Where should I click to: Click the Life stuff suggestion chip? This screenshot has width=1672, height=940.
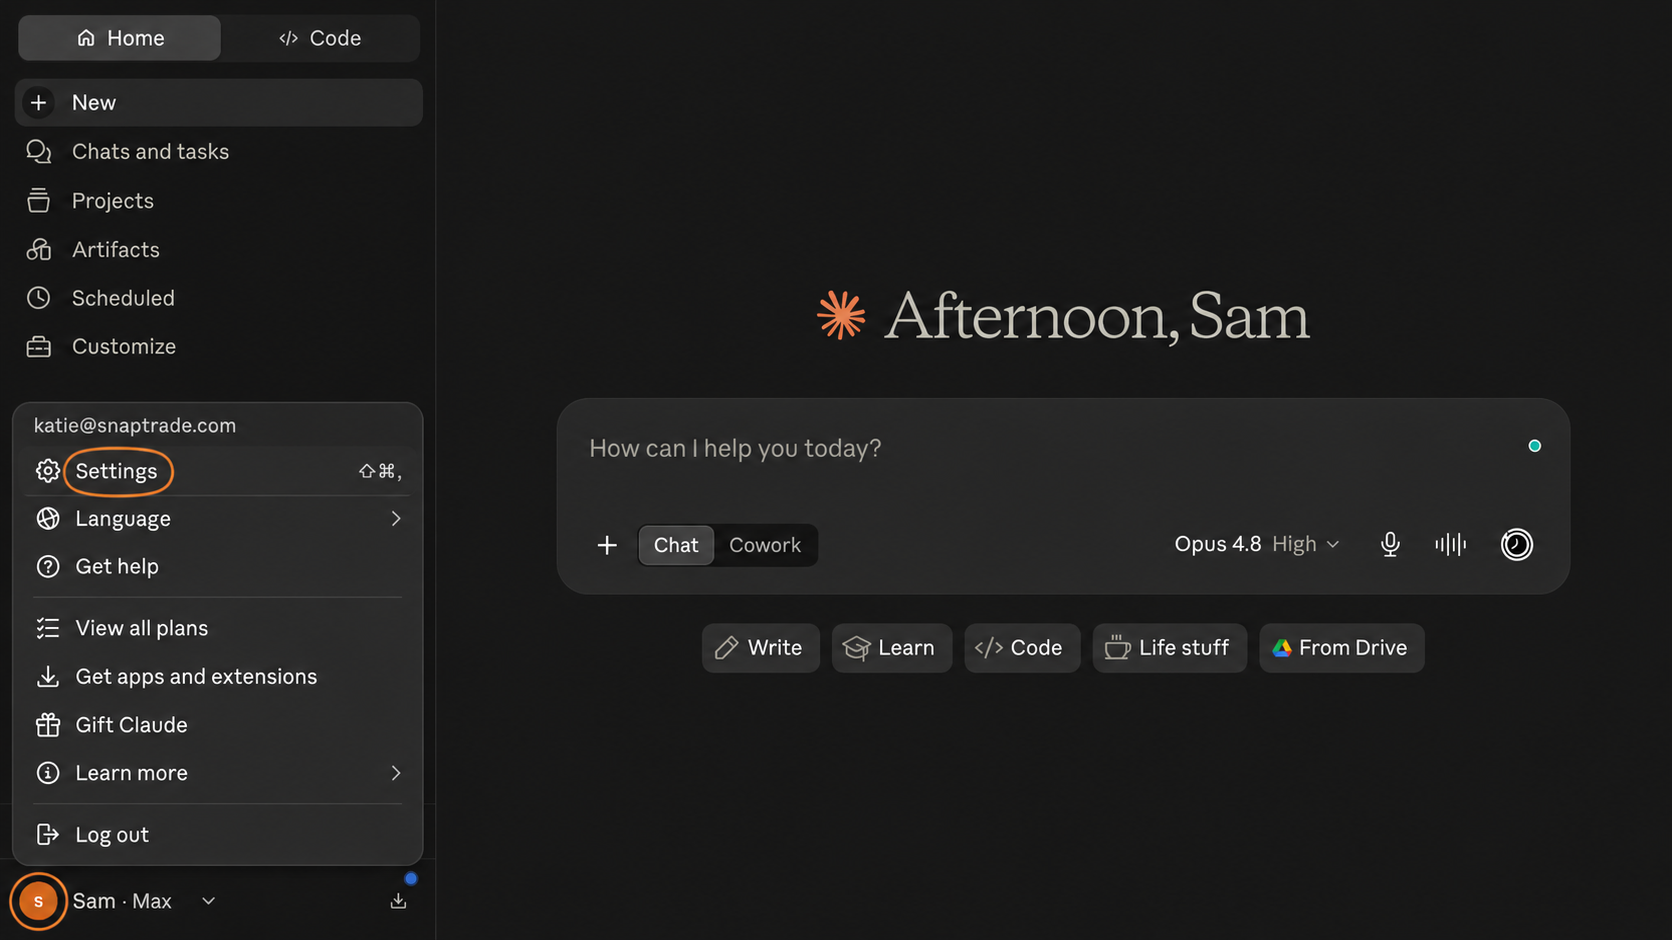[x=1169, y=648]
